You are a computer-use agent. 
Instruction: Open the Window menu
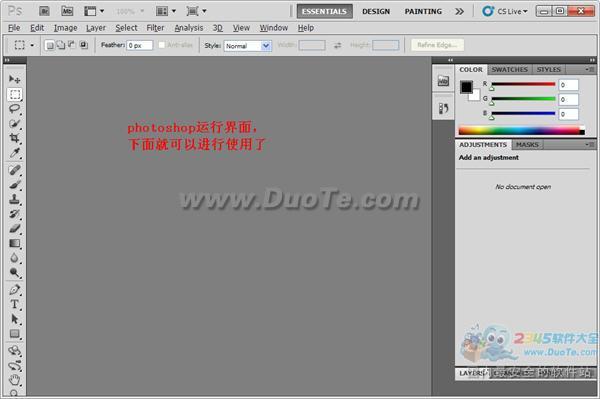274,28
